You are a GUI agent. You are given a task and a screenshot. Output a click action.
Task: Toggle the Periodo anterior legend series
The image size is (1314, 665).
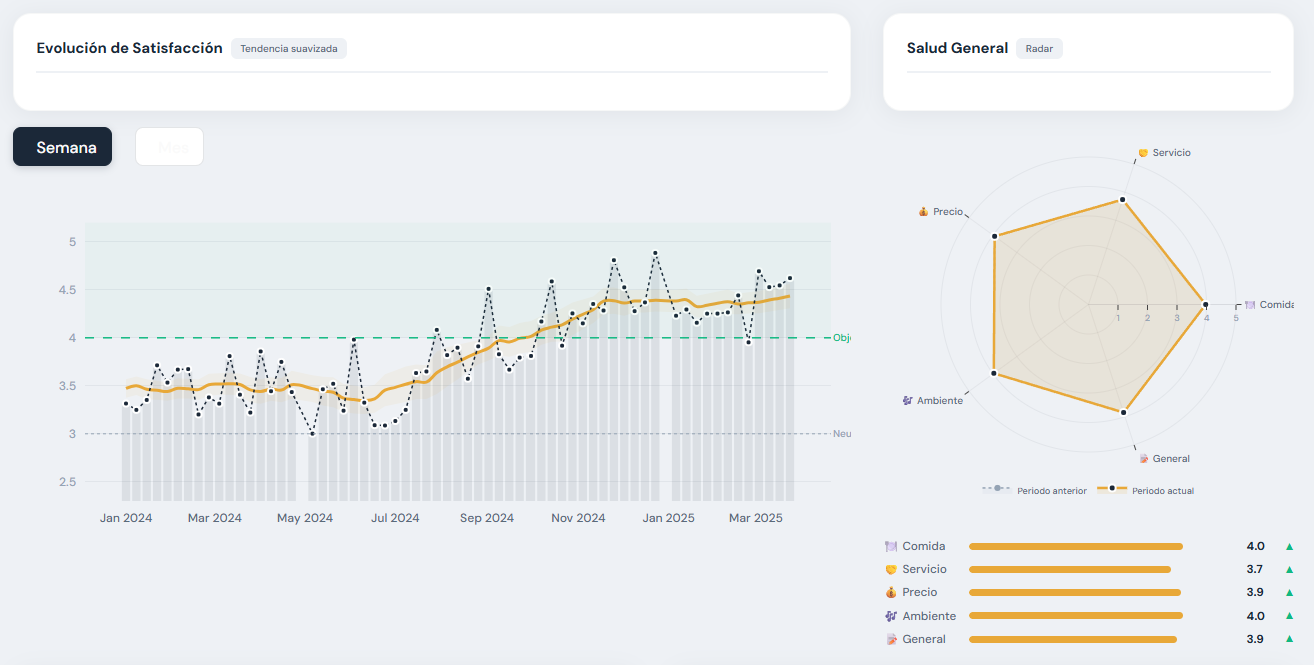1035,490
